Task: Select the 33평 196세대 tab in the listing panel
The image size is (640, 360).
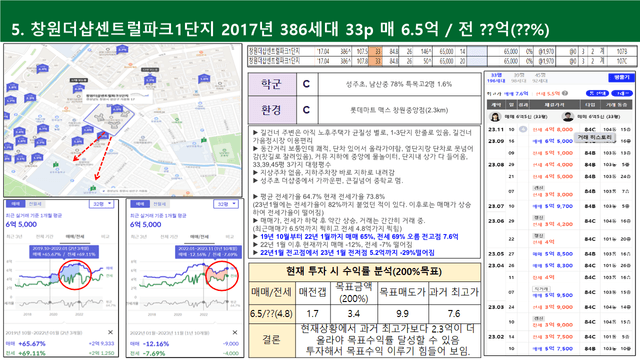Action: pyautogui.click(x=496, y=78)
